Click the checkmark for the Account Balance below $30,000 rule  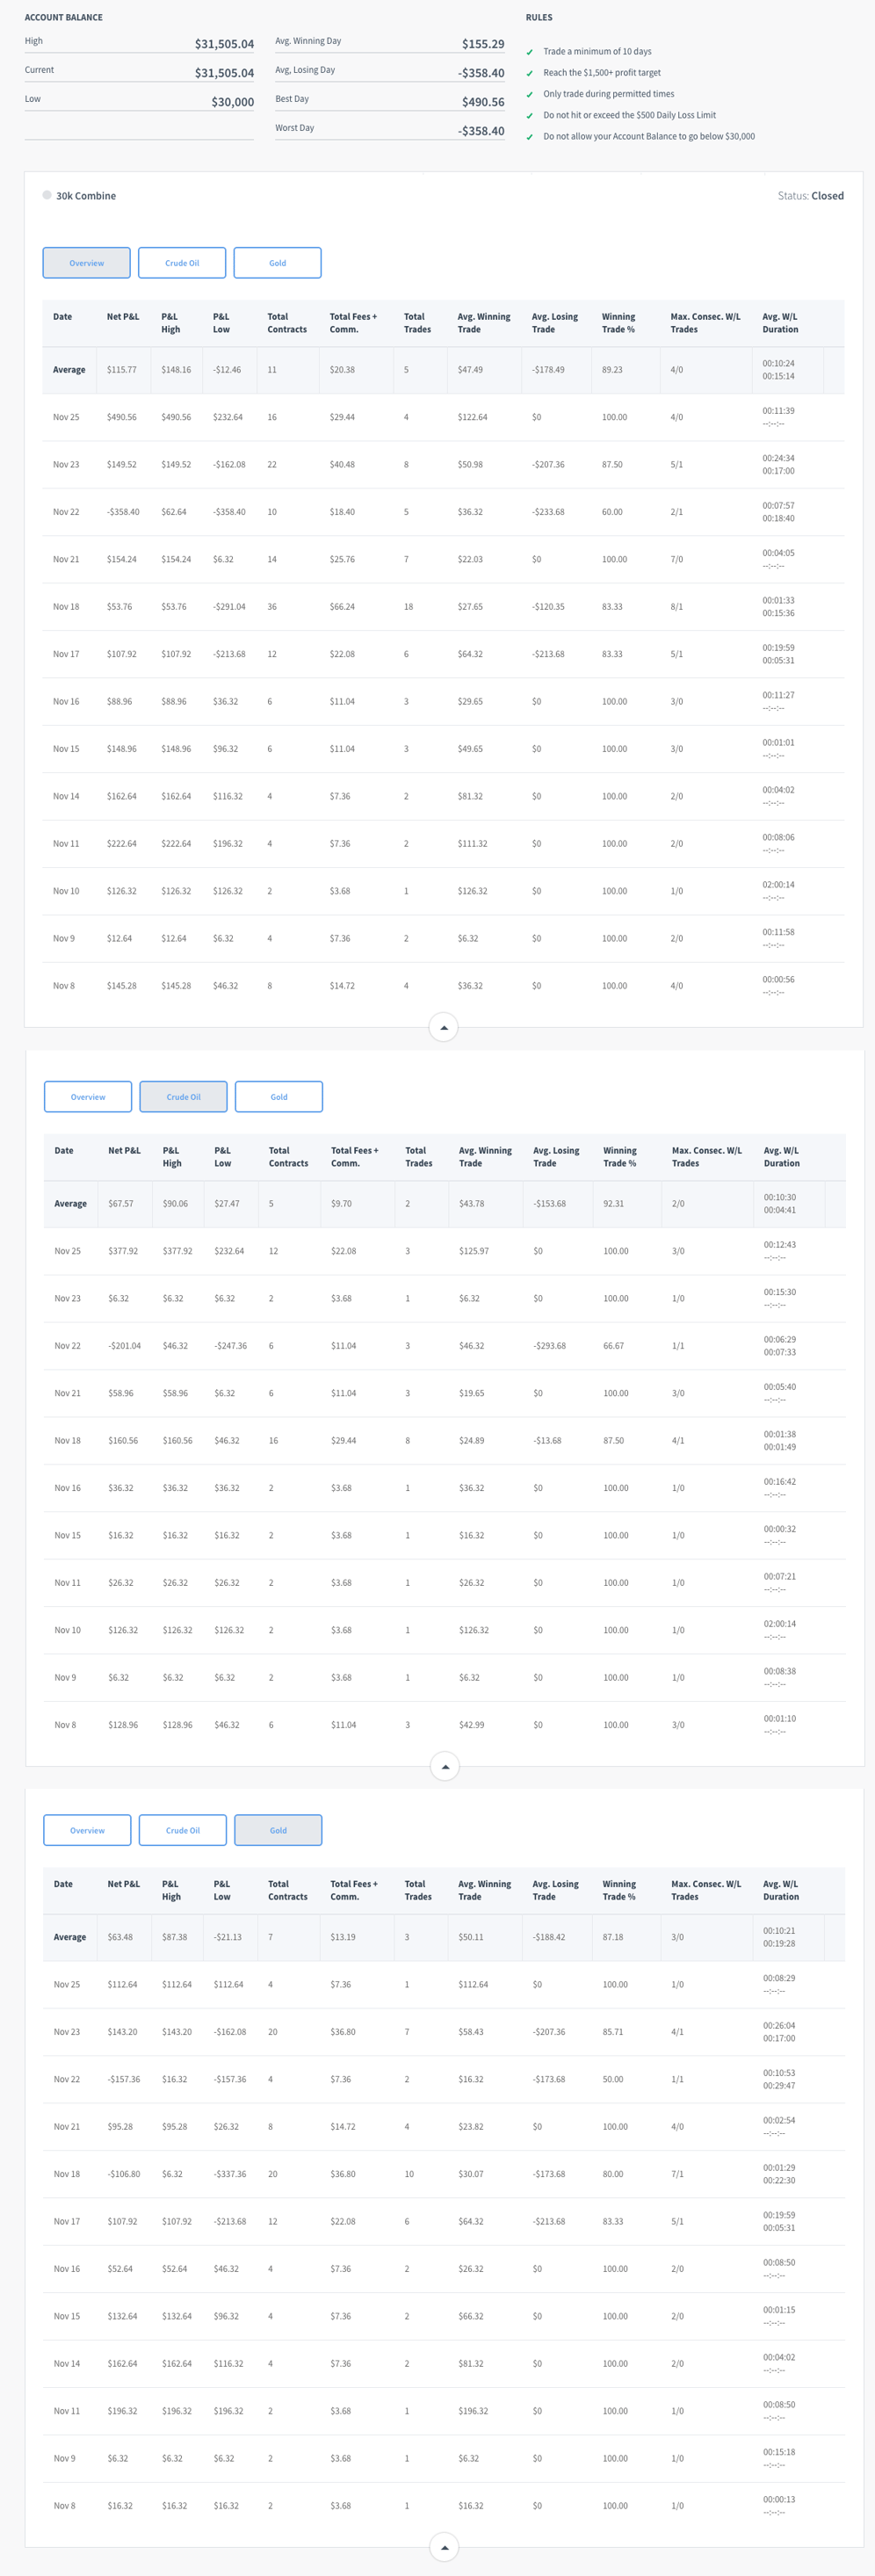tap(529, 137)
